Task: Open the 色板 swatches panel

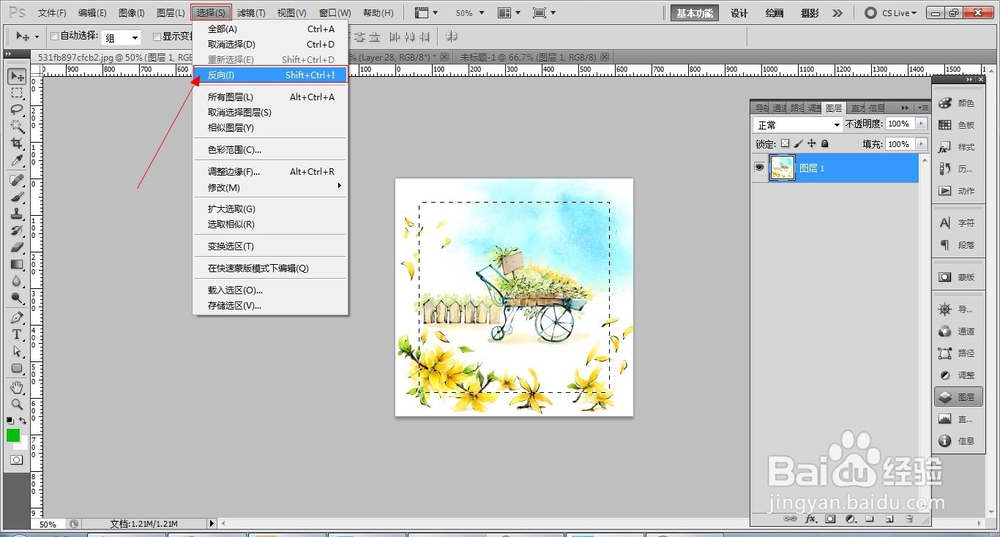Action: pos(957,125)
